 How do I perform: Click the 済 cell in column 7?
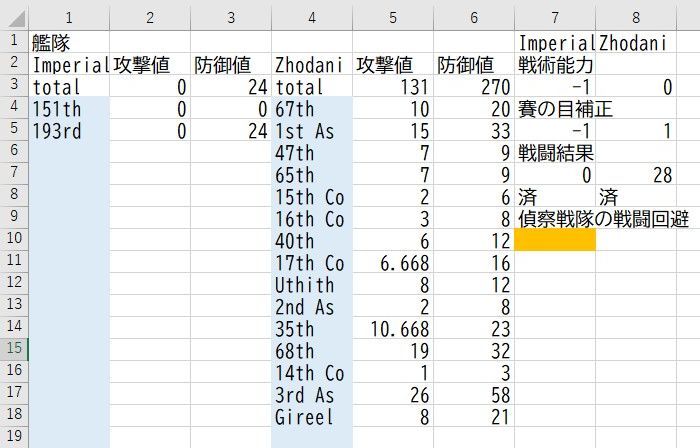[x=555, y=195]
